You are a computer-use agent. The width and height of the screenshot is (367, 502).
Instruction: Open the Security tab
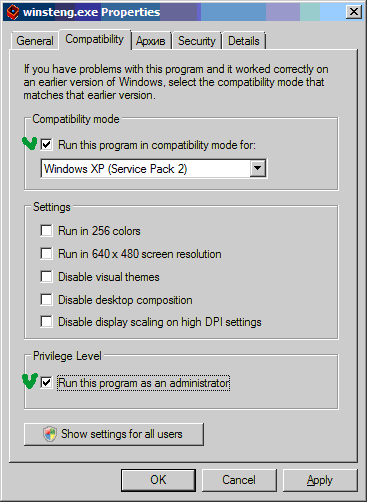pyautogui.click(x=196, y=41)
